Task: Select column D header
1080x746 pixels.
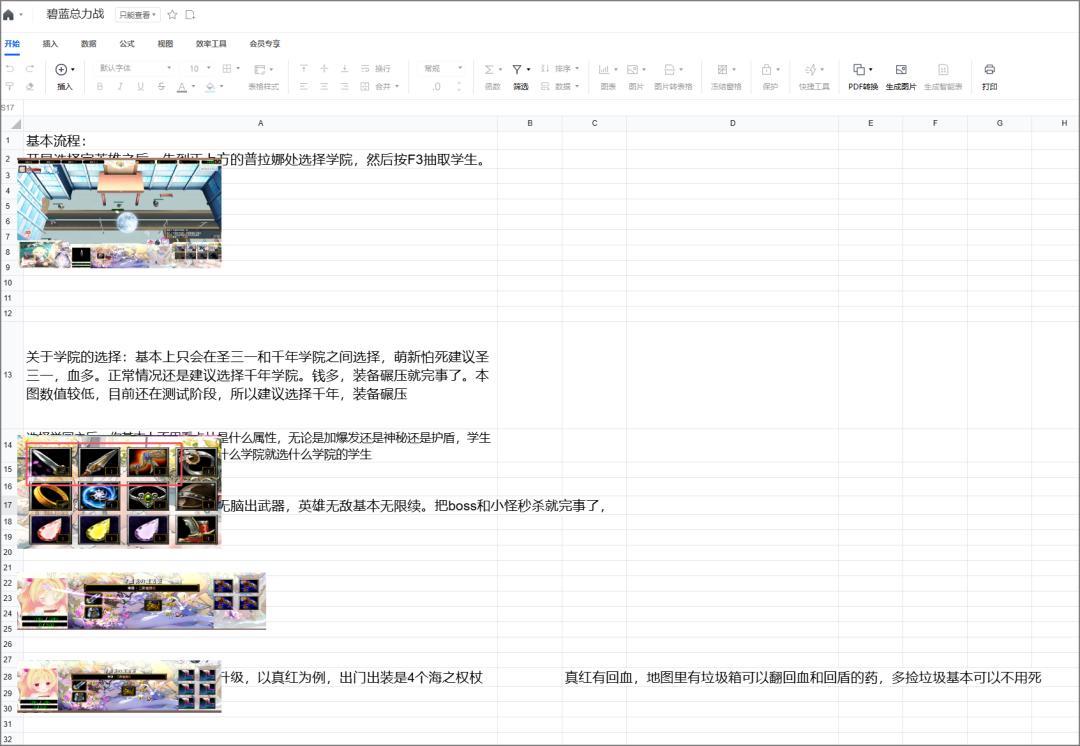Action: coord(732,123)
